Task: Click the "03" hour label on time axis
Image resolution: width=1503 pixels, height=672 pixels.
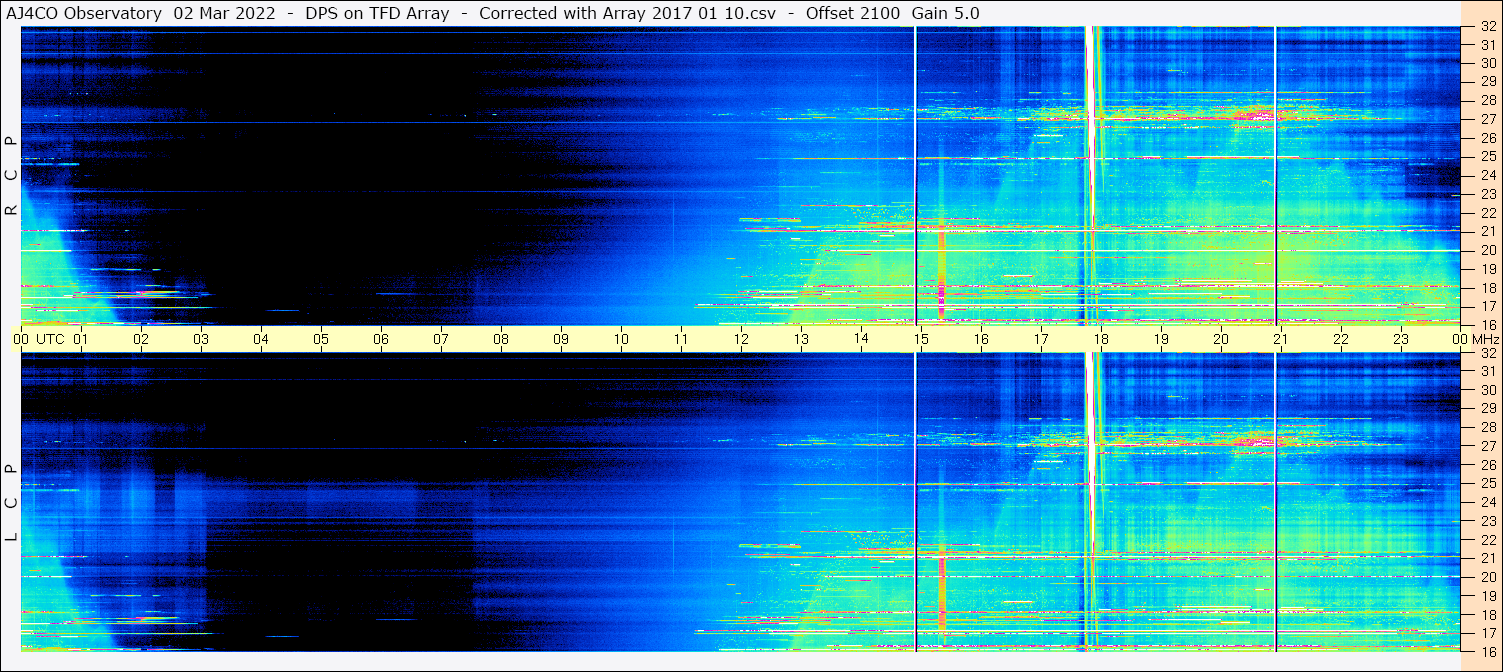Action: [x=201, y=339]
